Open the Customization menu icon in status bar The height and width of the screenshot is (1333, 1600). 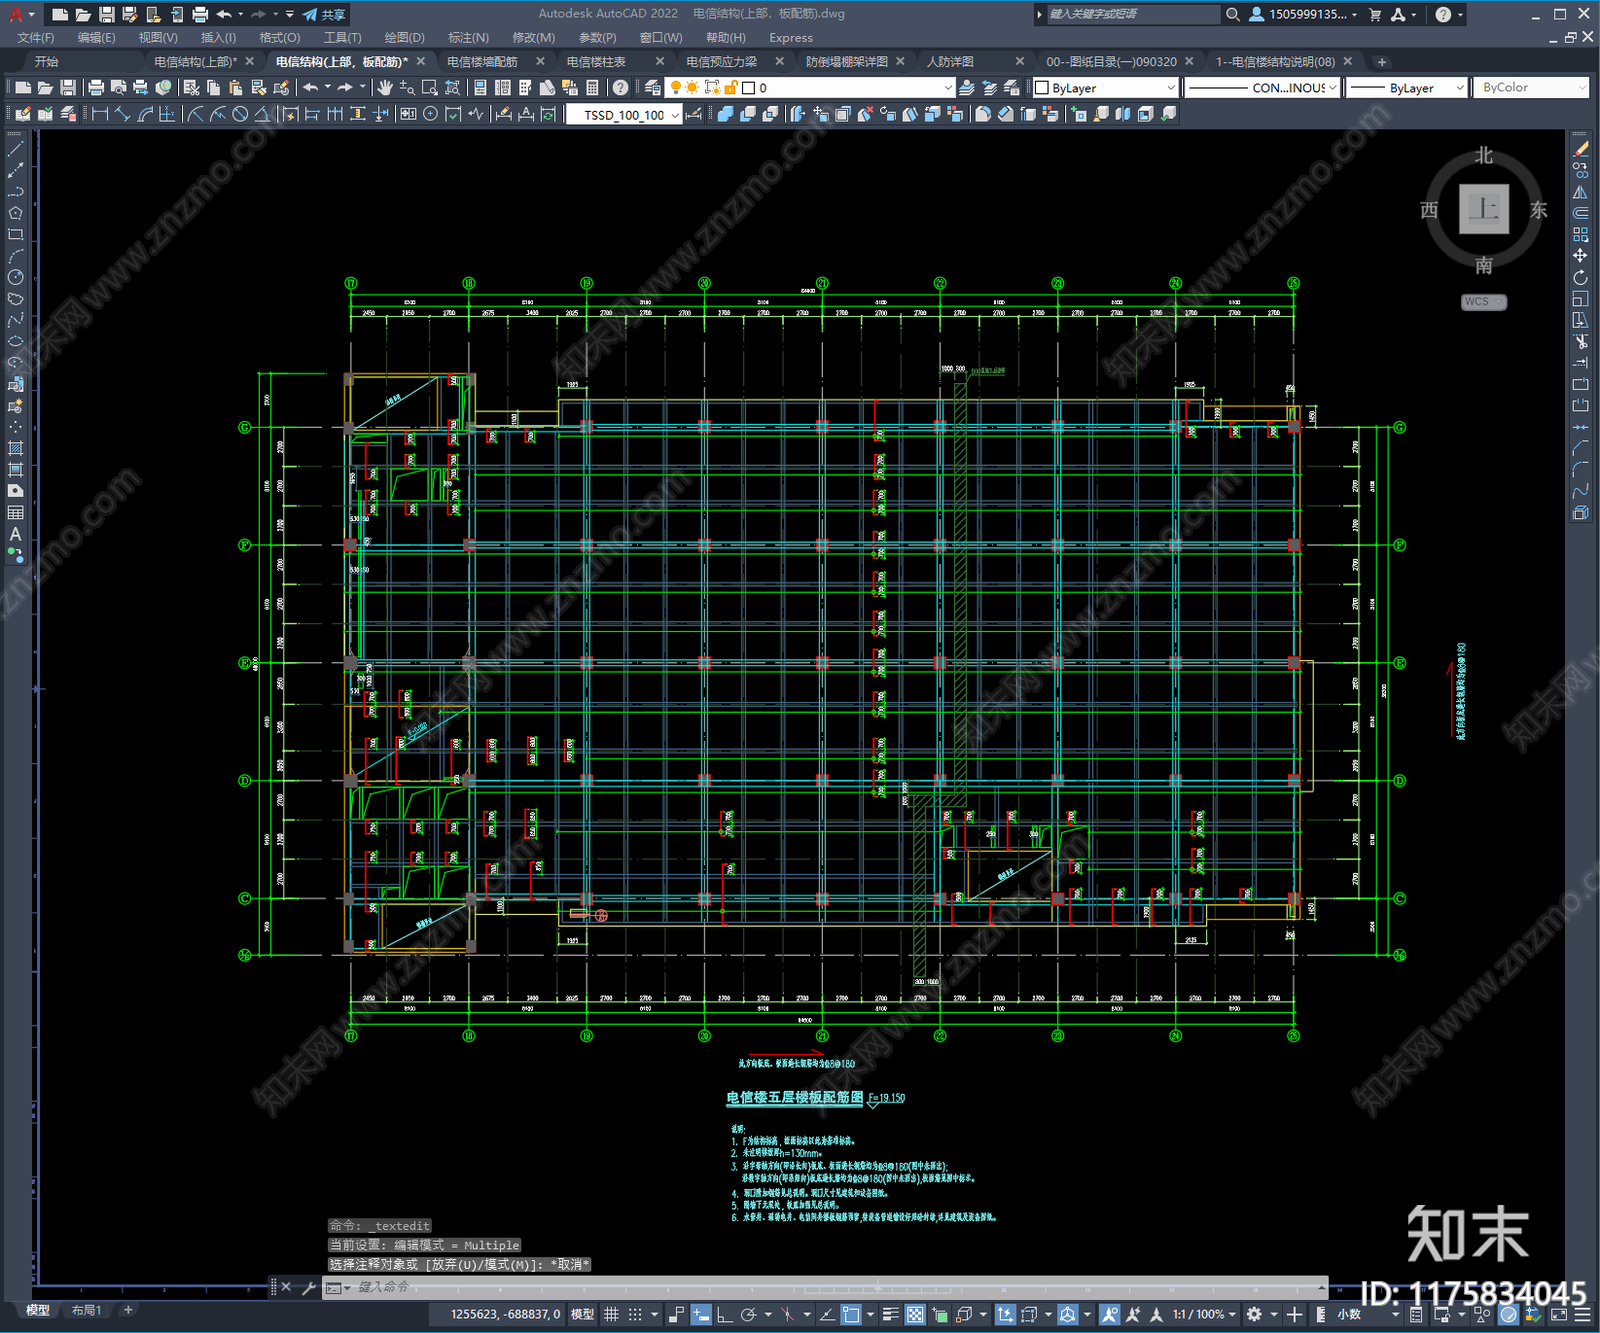point(1583,1314)
